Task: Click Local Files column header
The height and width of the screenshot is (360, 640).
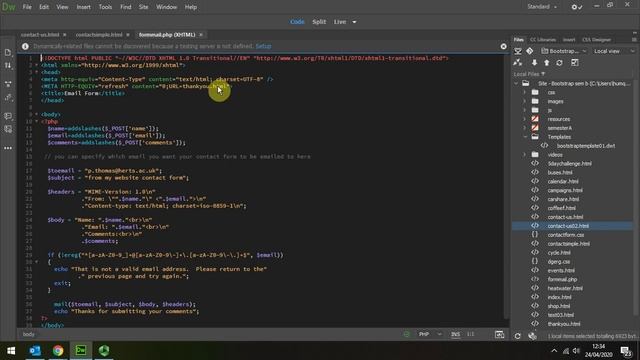Action: click(529, 74)
